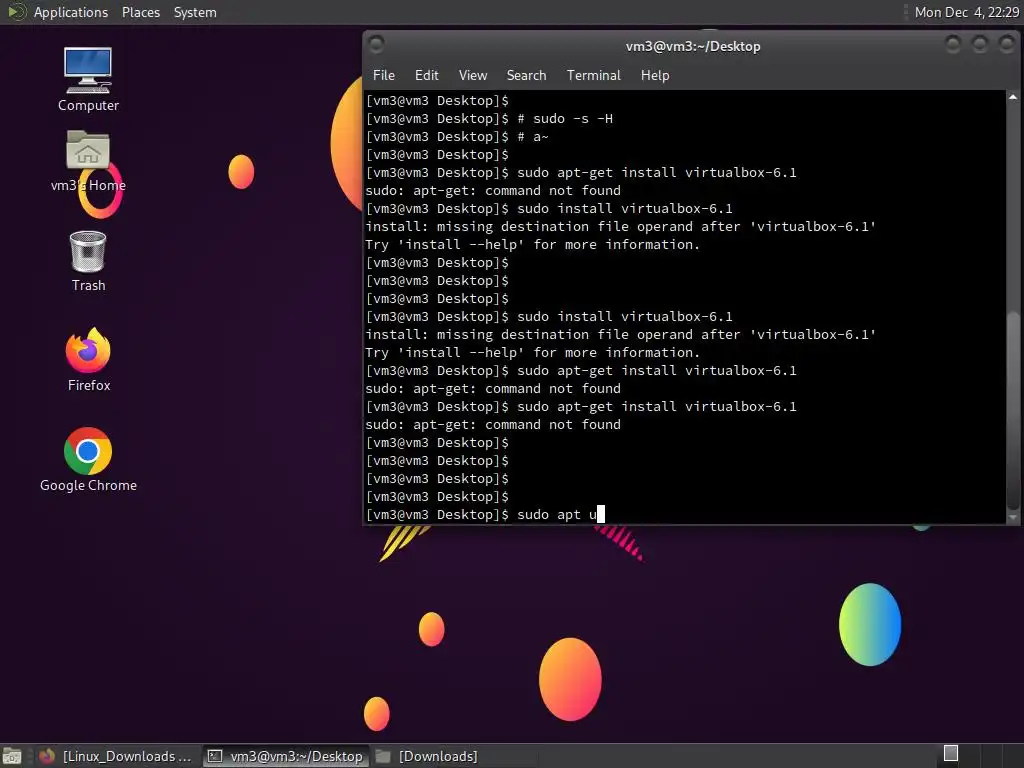Click show desktop icon in bottom panel
The width and height of the screenshot is (1024, 768).
point(12,756)
